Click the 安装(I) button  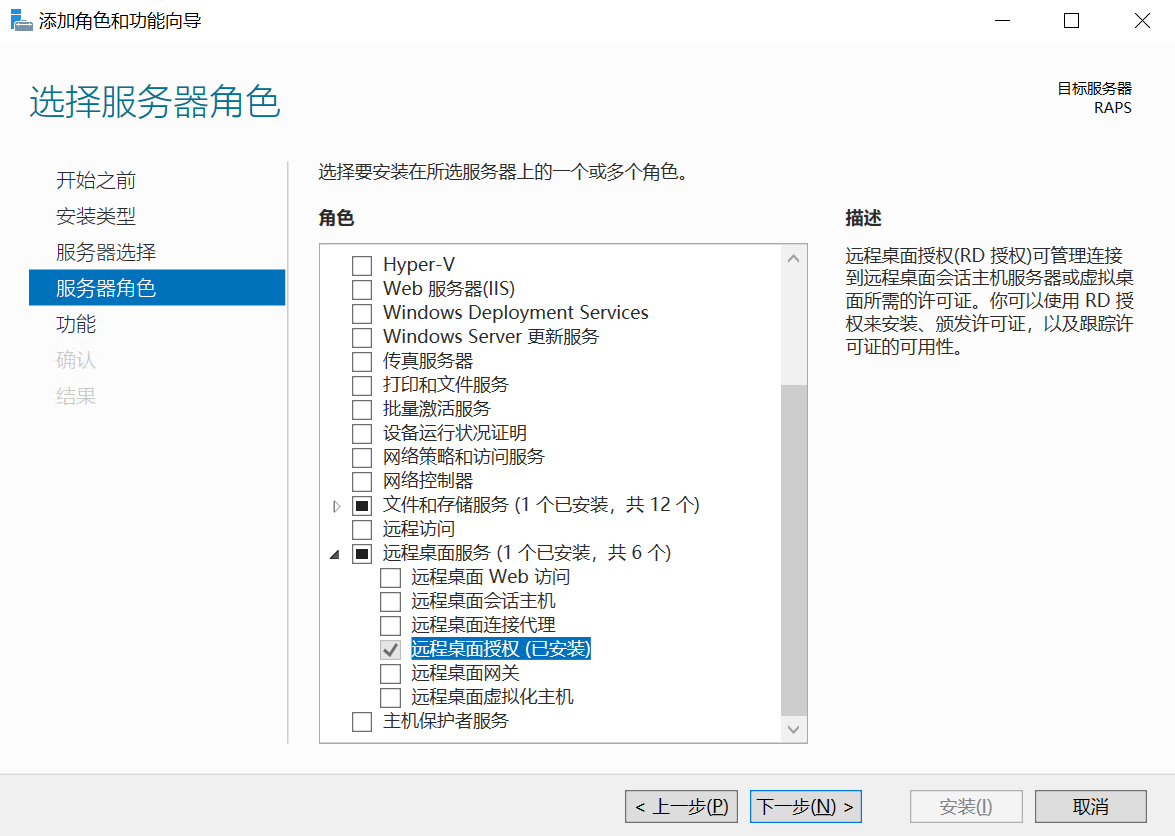966,807
